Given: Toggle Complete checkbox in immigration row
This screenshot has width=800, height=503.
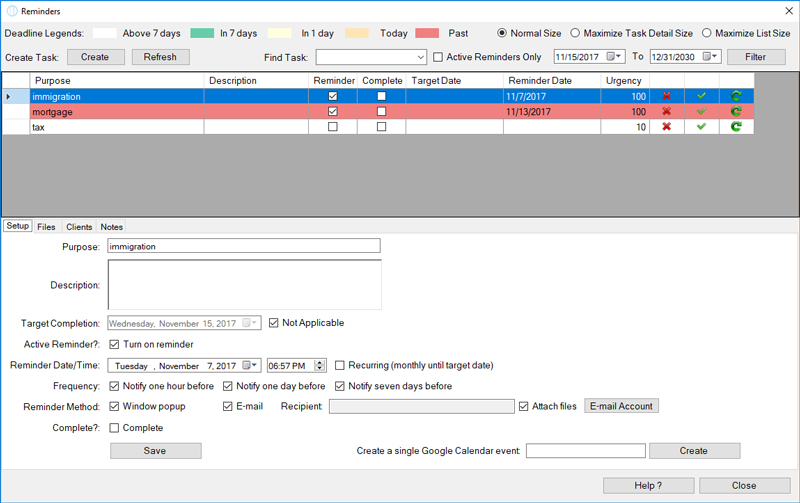Looking at the screenshot, I should click(381, 96).
